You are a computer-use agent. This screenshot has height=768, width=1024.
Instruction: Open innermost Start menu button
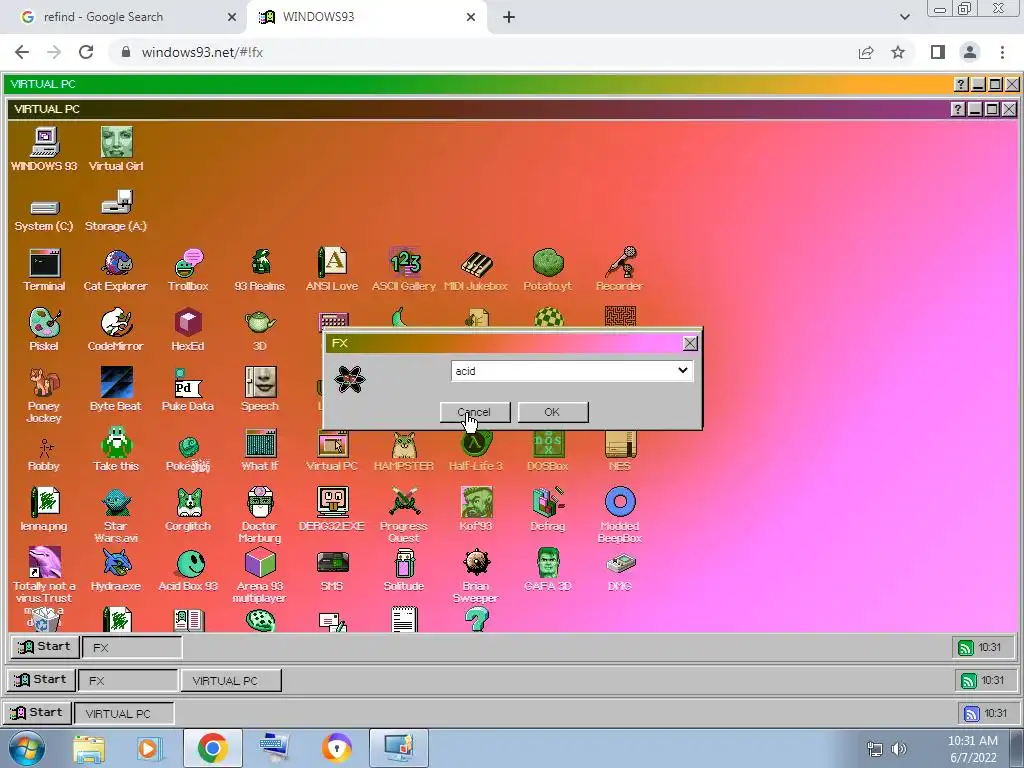point(44,647)
